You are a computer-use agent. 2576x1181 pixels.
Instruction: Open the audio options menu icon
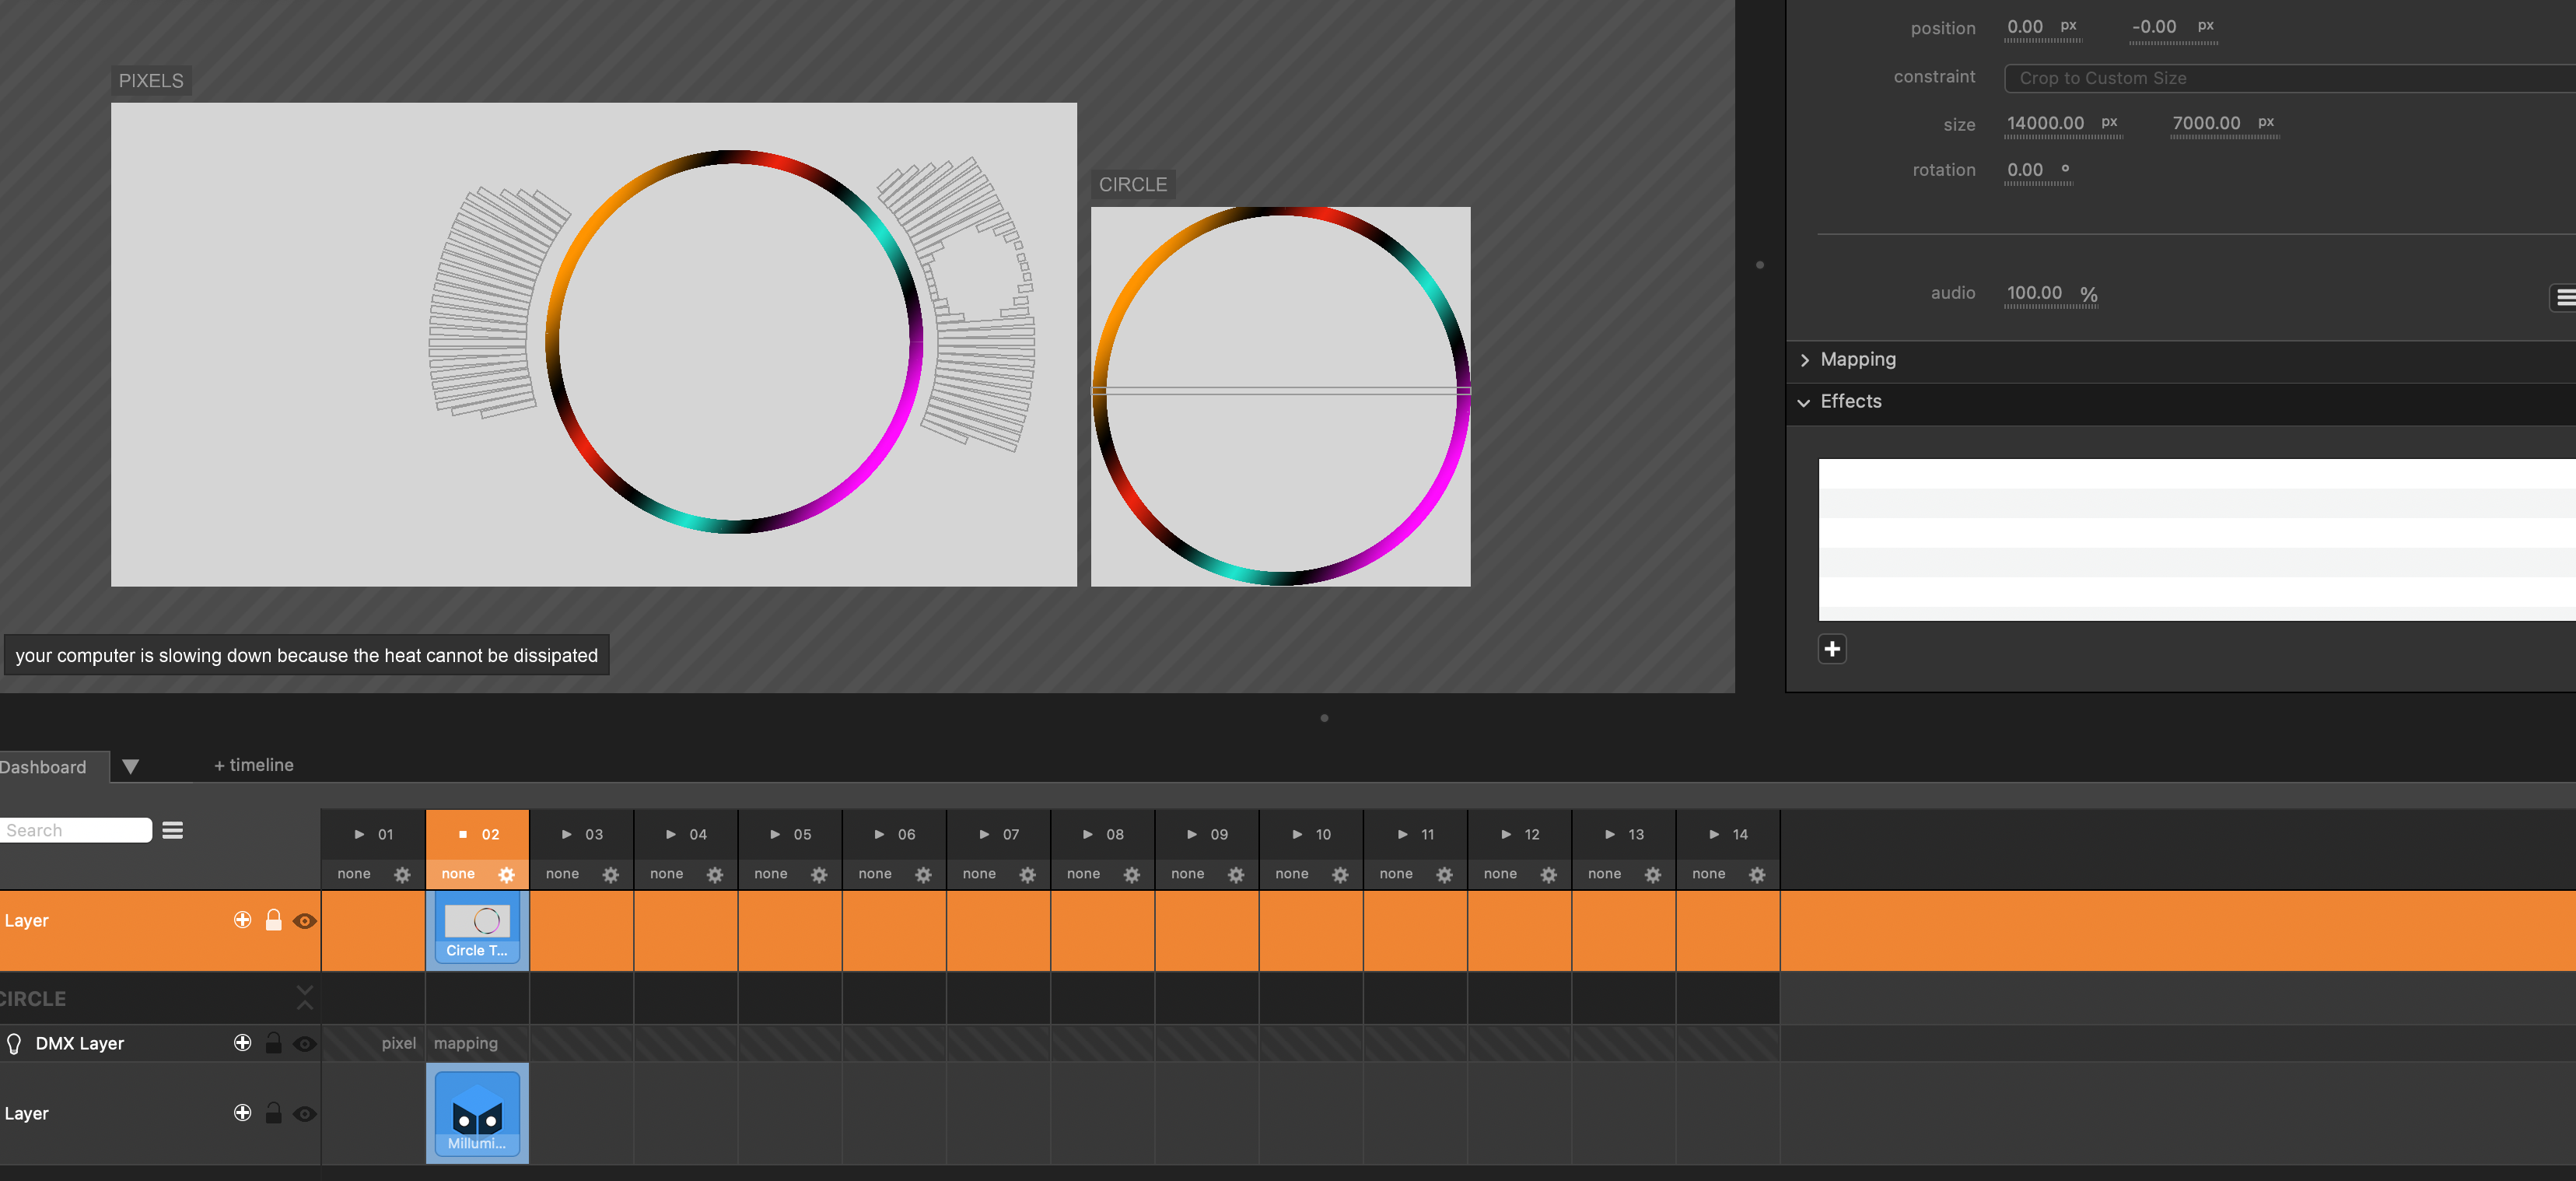pyautogui.click(x=2564, y=297)
